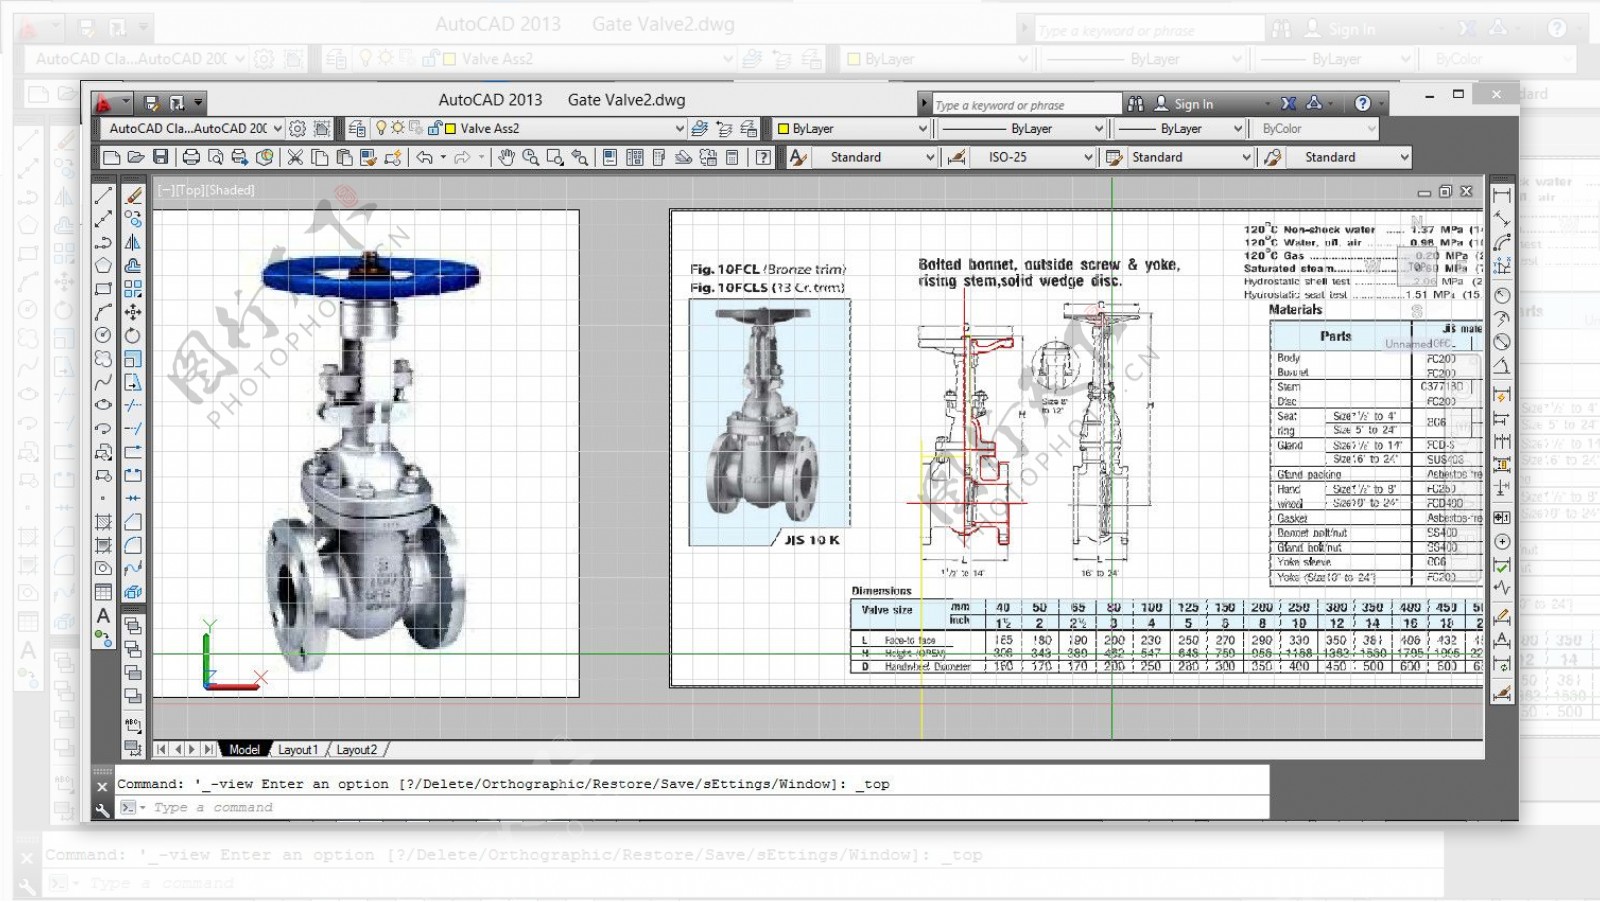Open the linetype ByLayer dropdown

(x=1099, y=128)
